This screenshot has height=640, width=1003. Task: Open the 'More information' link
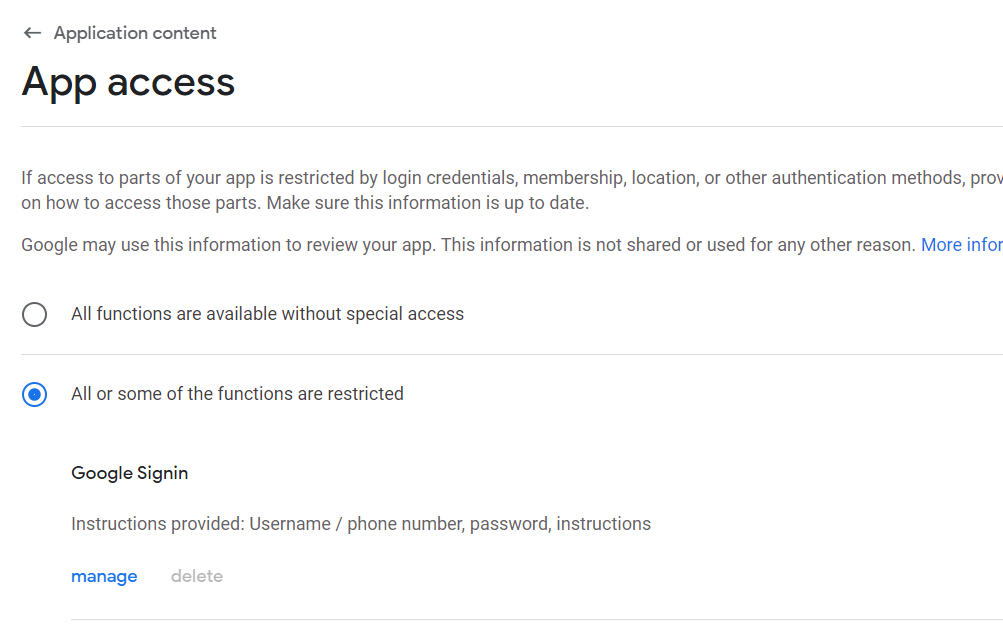[x=961, y=245]
